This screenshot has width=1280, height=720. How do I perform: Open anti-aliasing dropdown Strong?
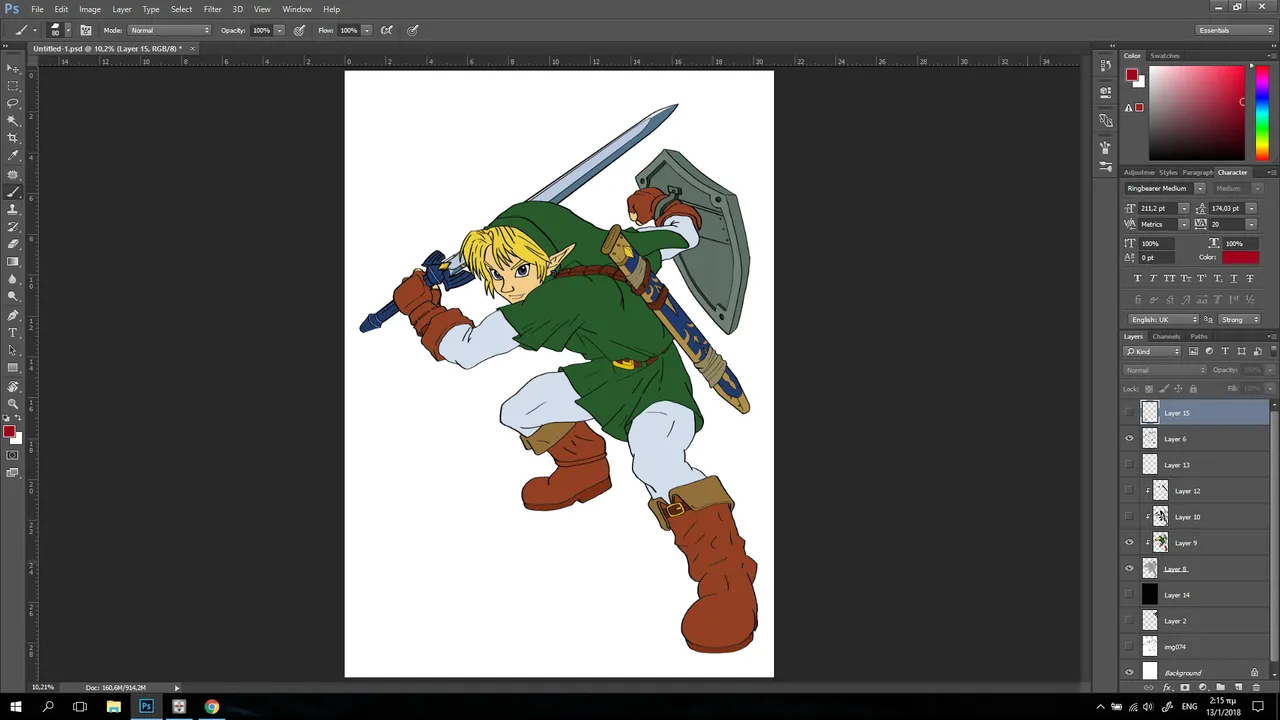coord(1240,319)
